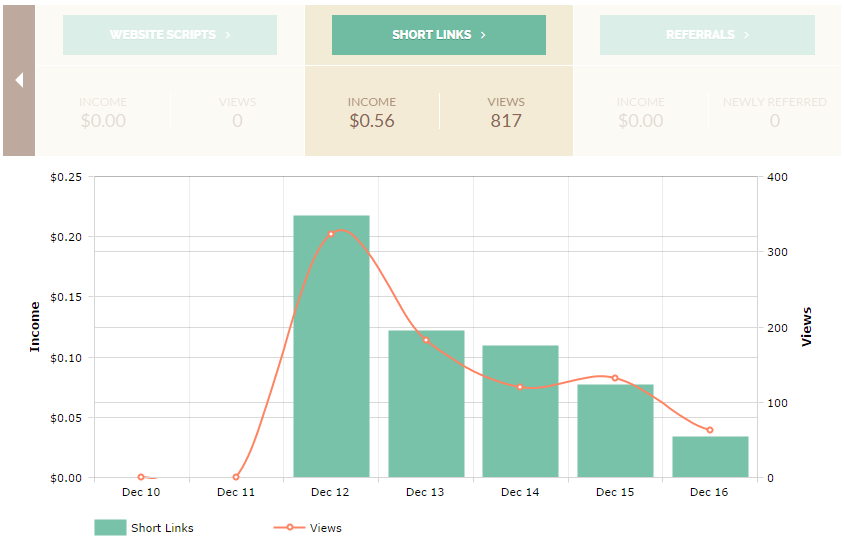Click the Dec 13 income bar
The width and height of the screenshot is (844, 547).
(x=426, y=403)
